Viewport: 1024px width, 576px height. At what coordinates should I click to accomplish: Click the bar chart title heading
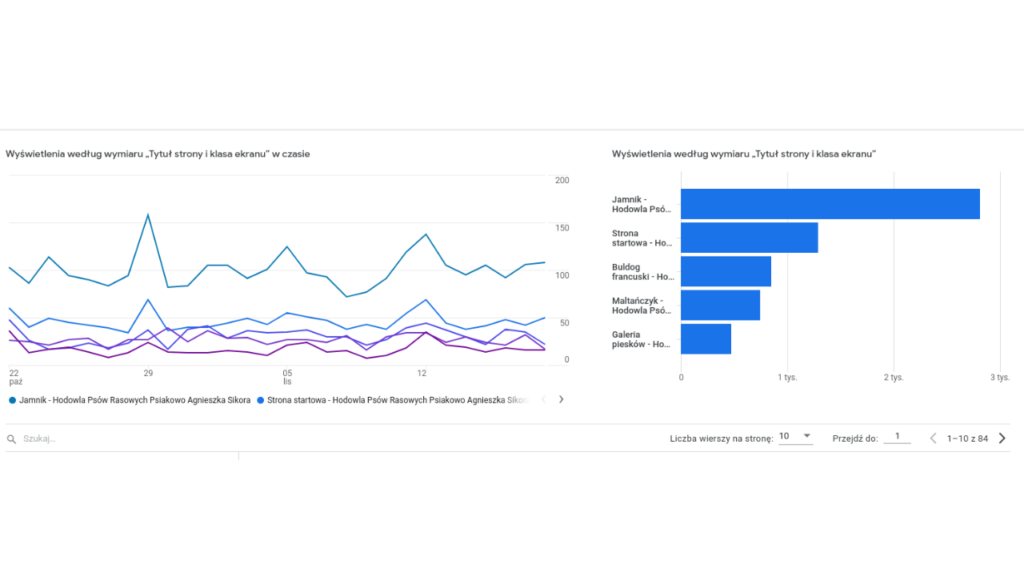(743, 155)
